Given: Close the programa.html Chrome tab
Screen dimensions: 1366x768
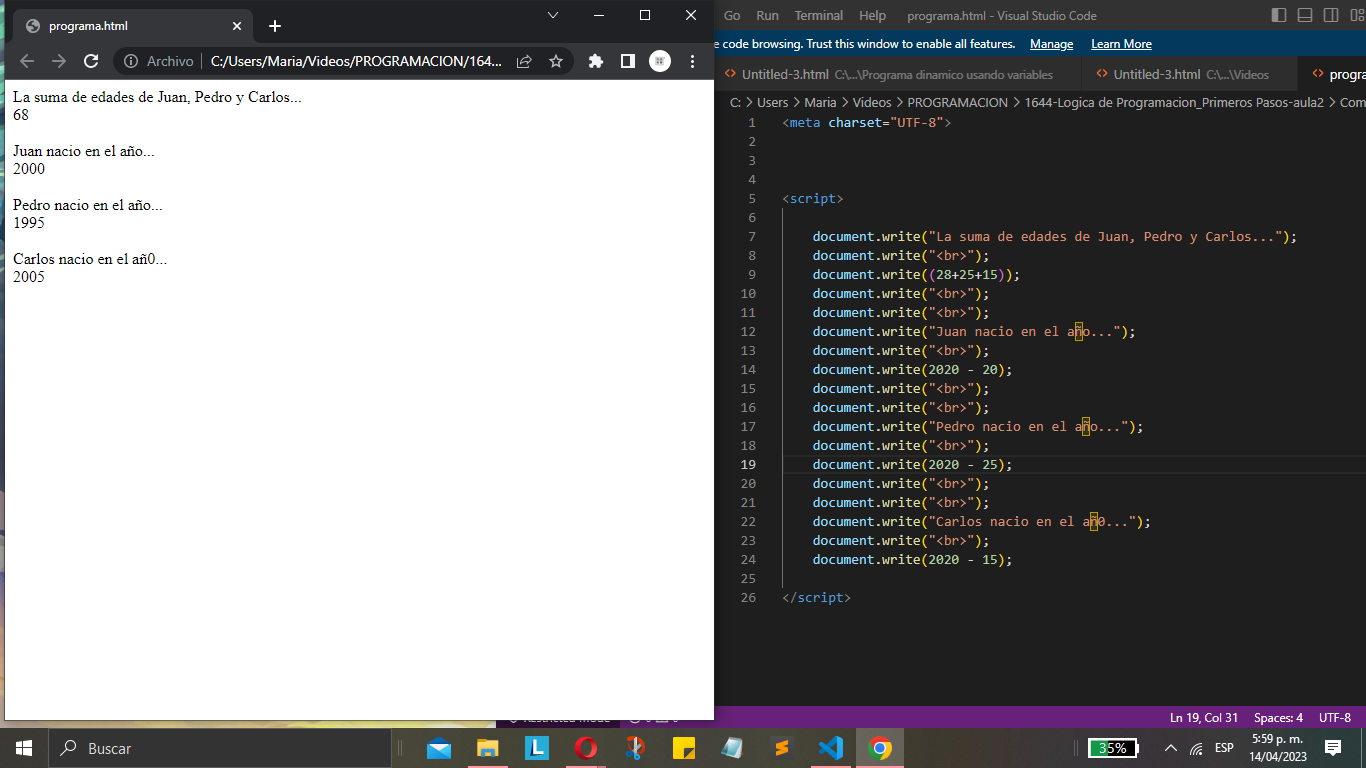Looking at the screenshot, I should coord(237,26).
